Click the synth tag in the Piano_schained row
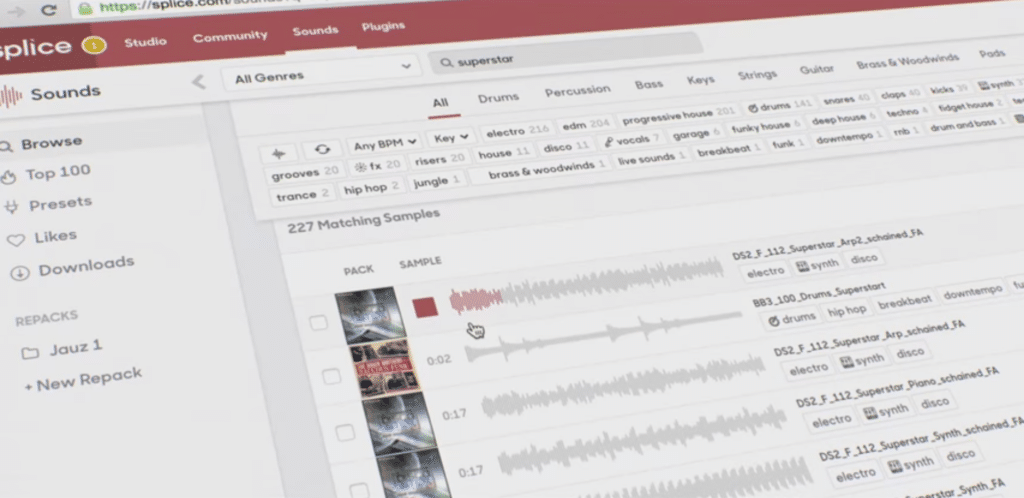The width and height of the screenshot is (1024, 498). [x=887, y=411]
